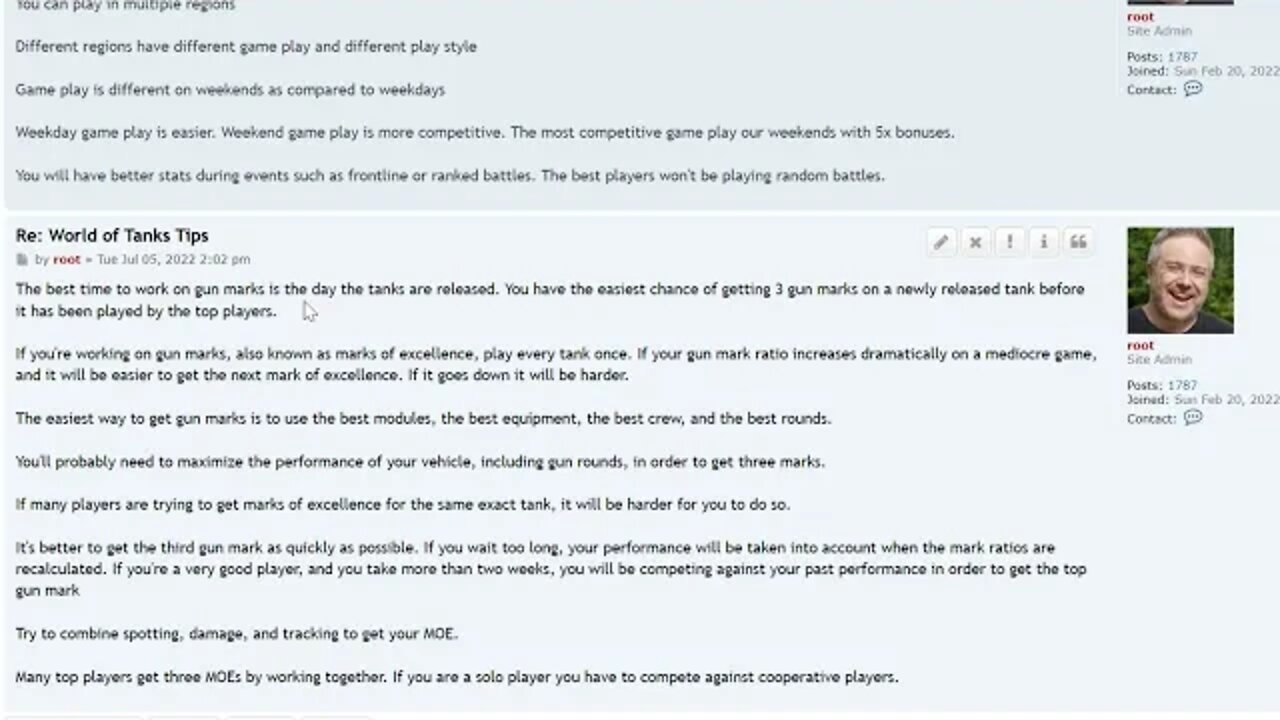
Task: Open the Contact bubble in the upper post profile
Action: 1193,89
